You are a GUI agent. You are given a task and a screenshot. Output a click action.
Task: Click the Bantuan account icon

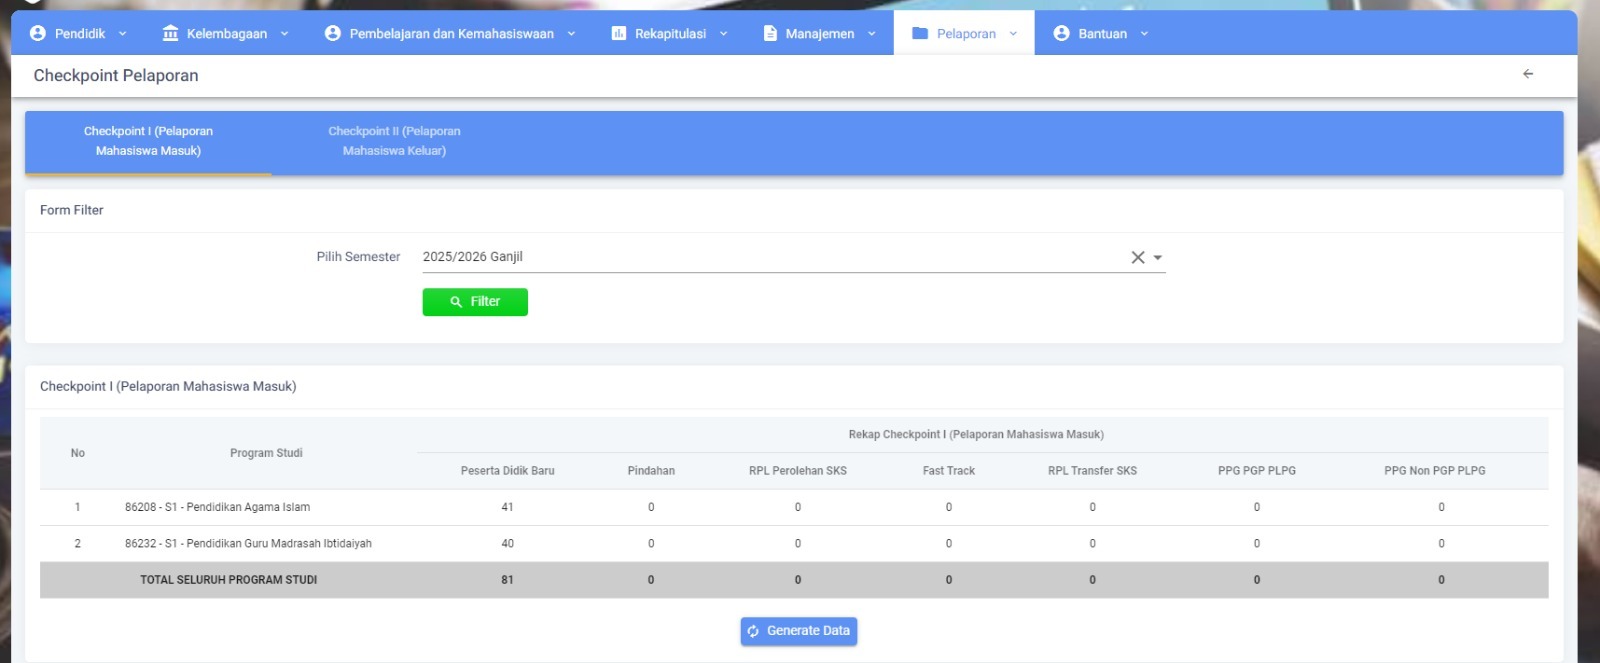point(1061,33)
